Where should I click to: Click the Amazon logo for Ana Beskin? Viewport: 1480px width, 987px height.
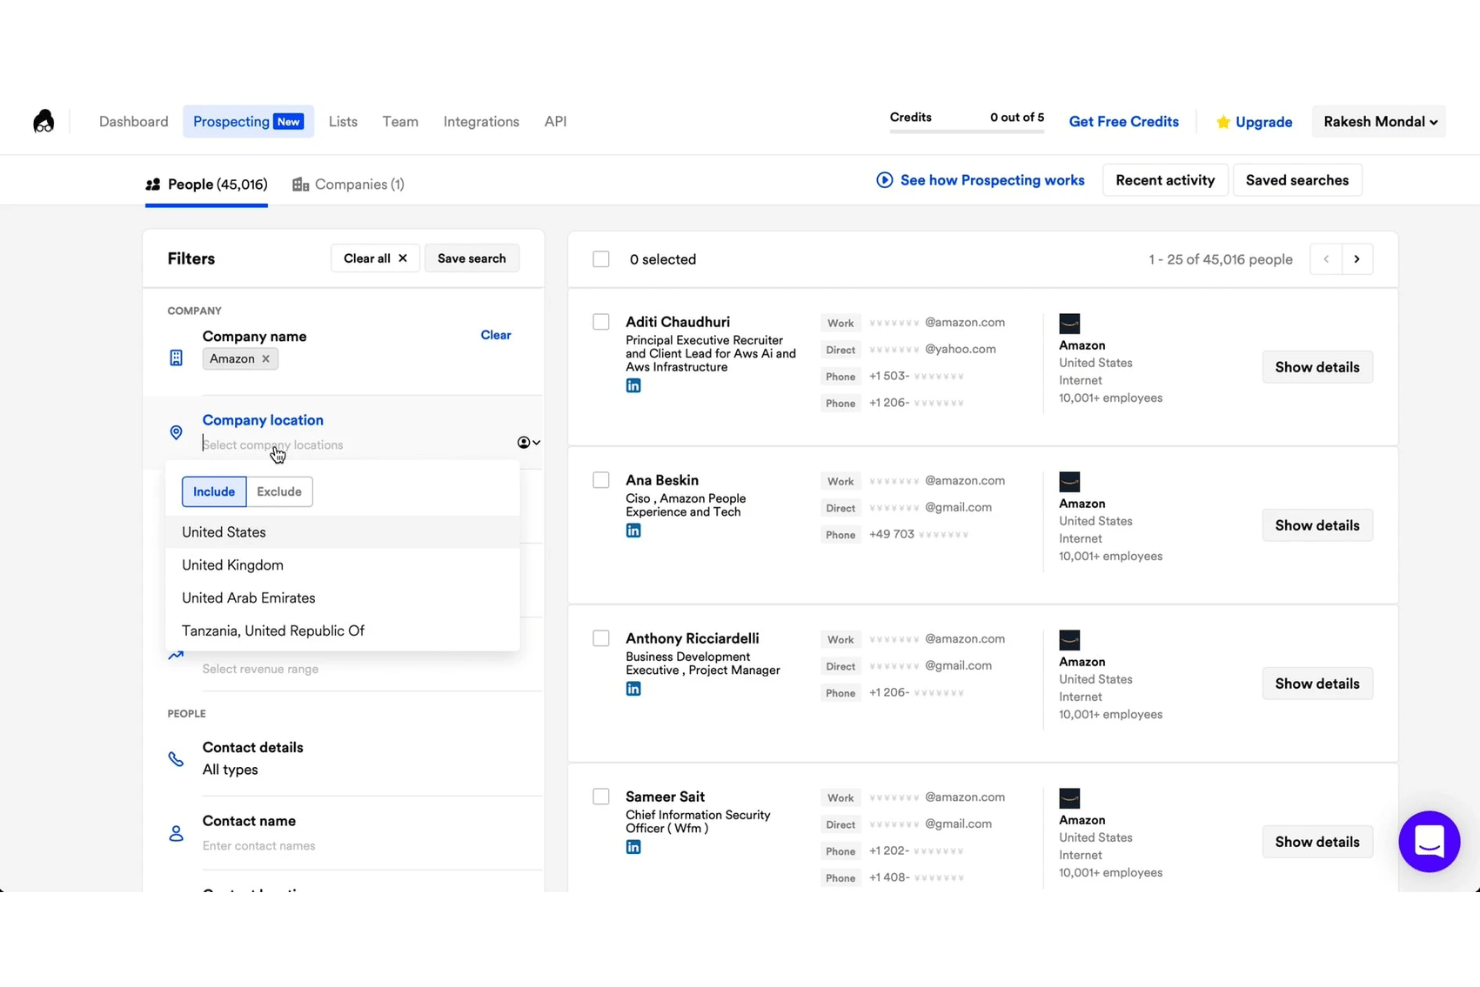coord(1069,481)
